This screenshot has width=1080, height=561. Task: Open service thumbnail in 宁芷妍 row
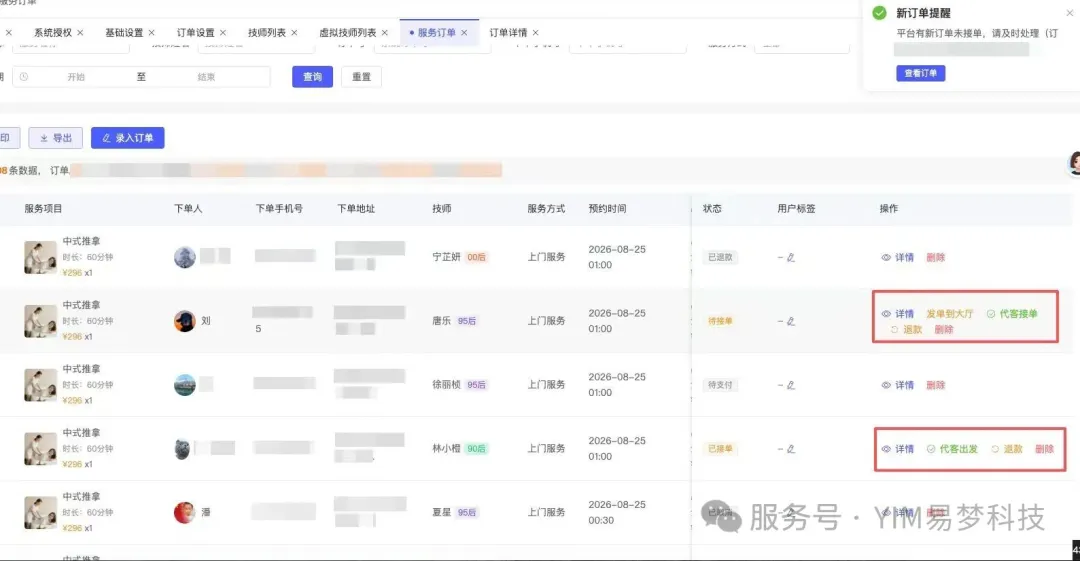pyautogui.click(x=40, y=257)
